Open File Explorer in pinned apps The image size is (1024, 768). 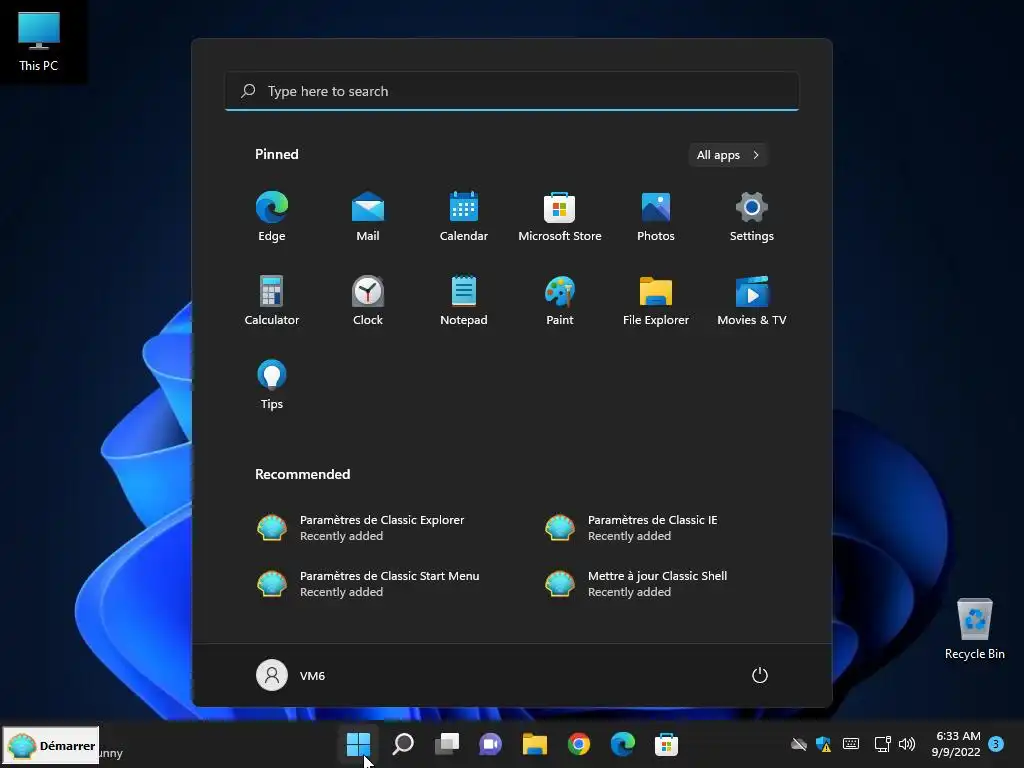pyautogui.click(x=656, y=300)
